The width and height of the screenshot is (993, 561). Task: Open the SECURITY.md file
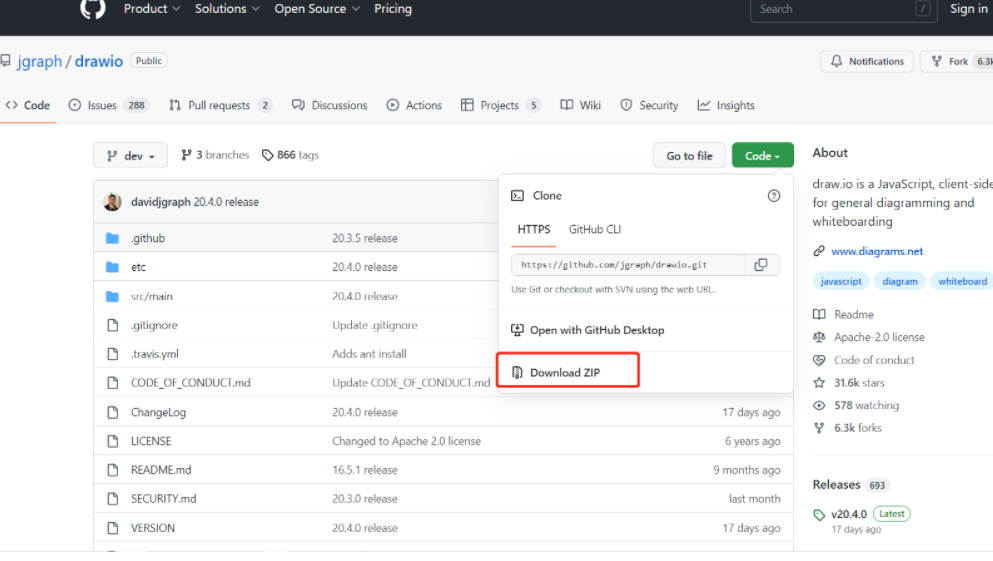tap(163, 499)
